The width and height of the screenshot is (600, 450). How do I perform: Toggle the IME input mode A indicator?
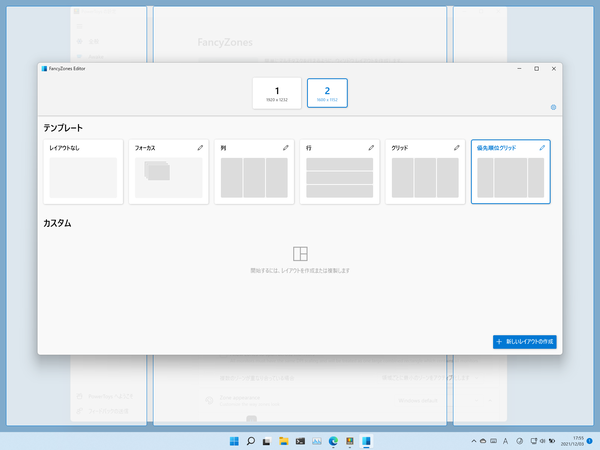click(505, 441)
